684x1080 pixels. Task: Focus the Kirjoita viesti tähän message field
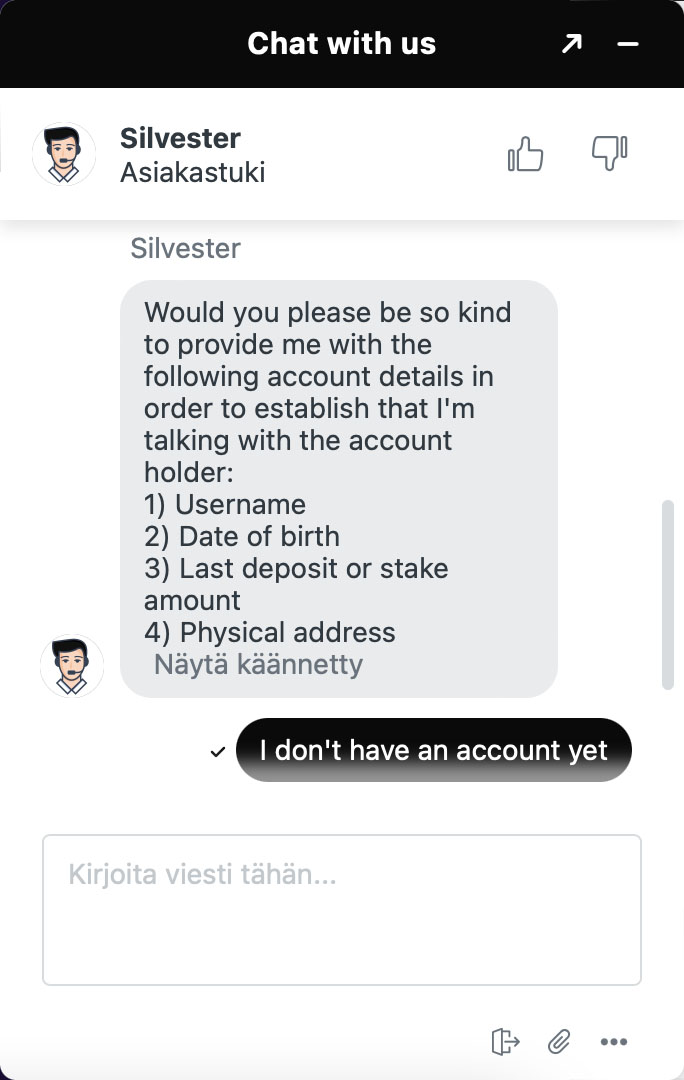[x=341, y=909]
